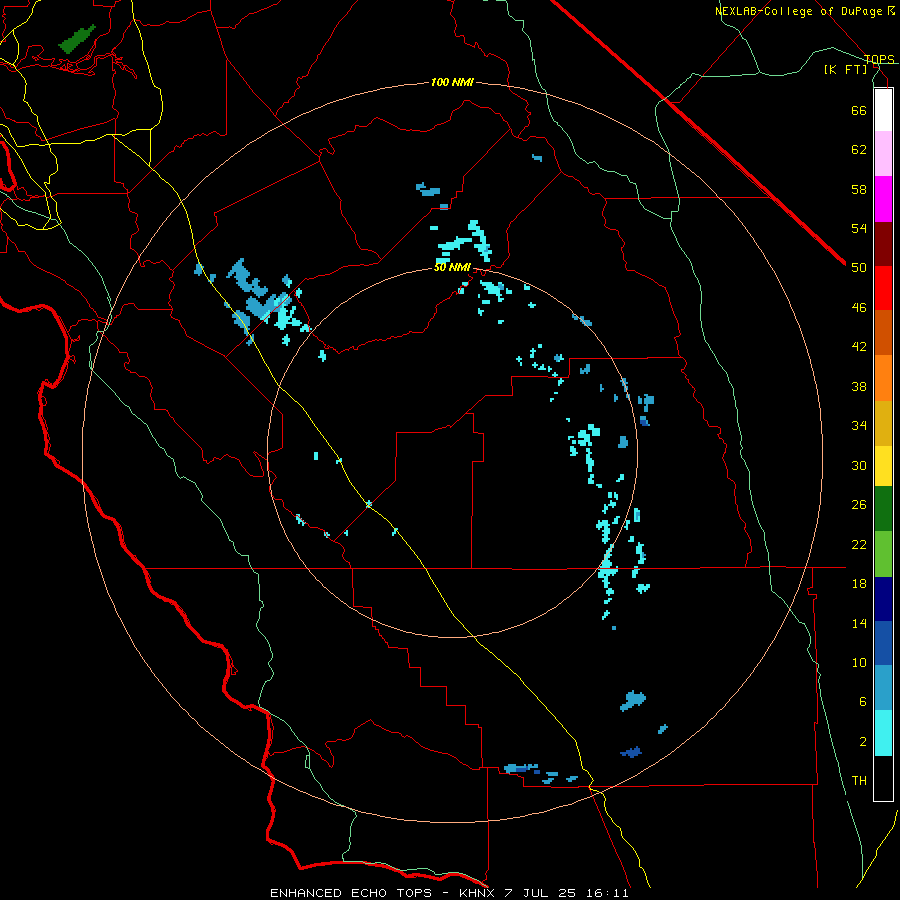Screen dimensions: 900x900
Task: Click the bright yellow legend band
Action: click(883, 466)
